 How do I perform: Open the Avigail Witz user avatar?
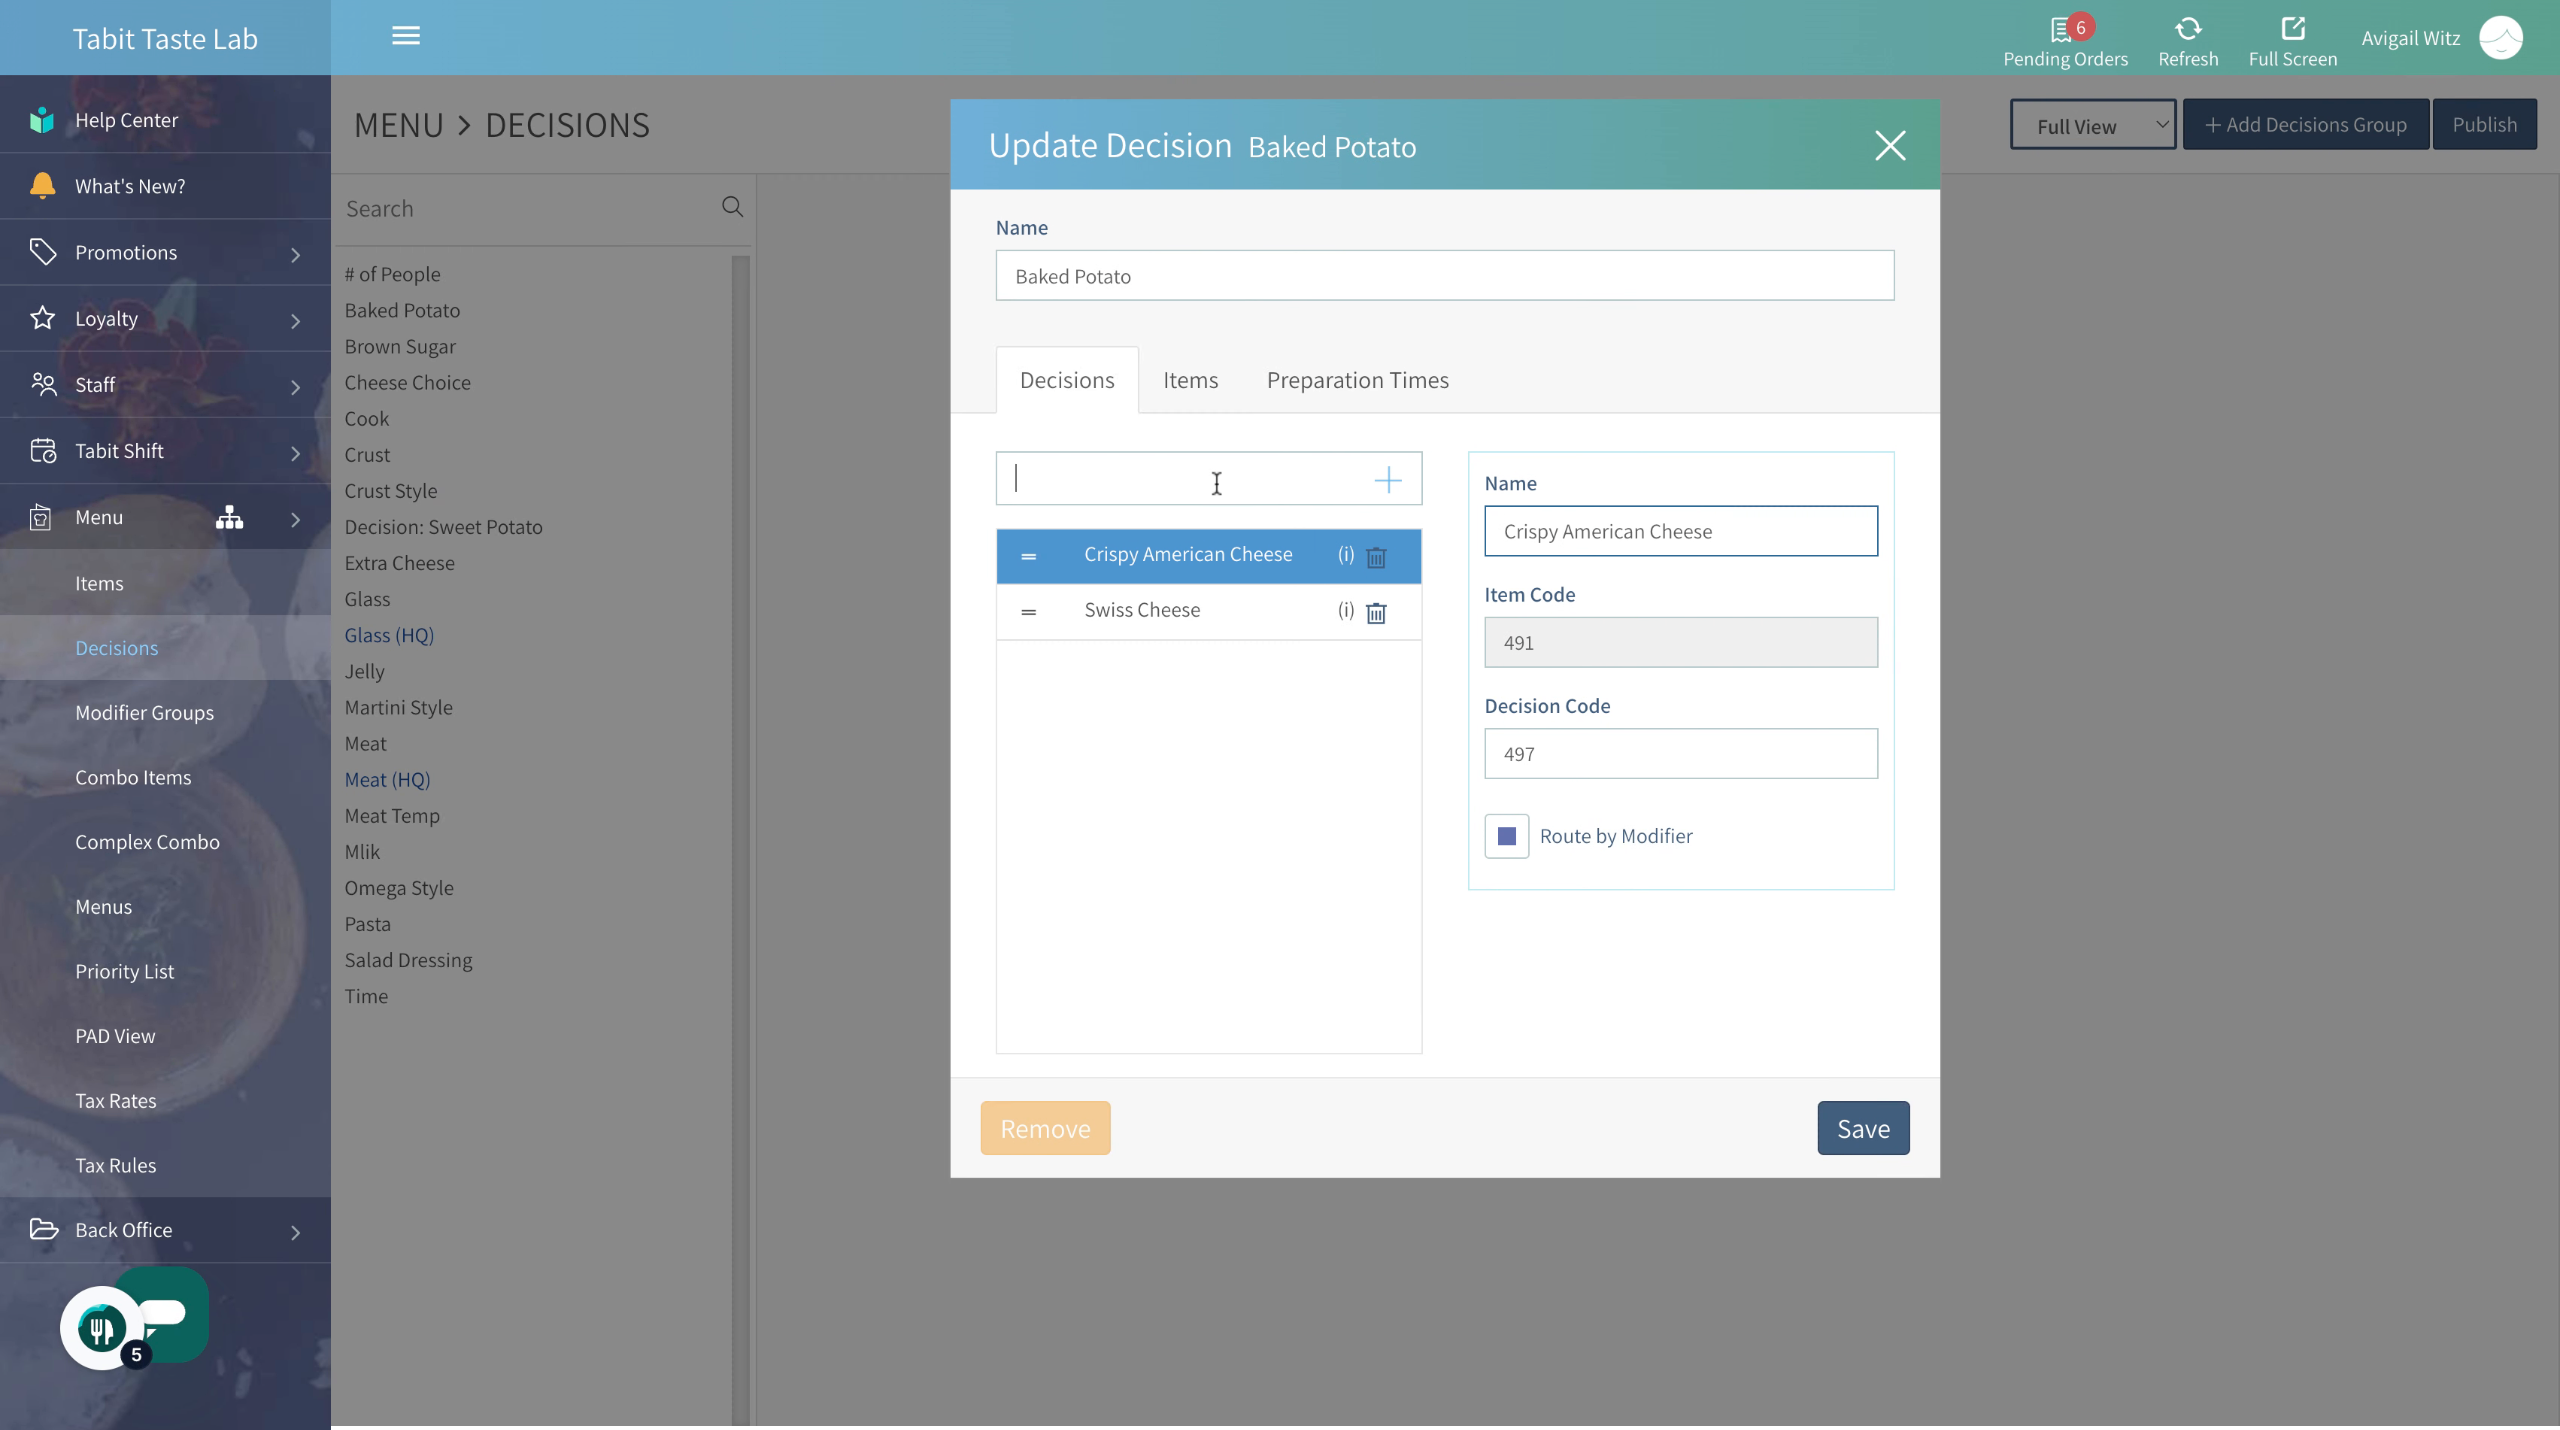[x=2500, y=38]
